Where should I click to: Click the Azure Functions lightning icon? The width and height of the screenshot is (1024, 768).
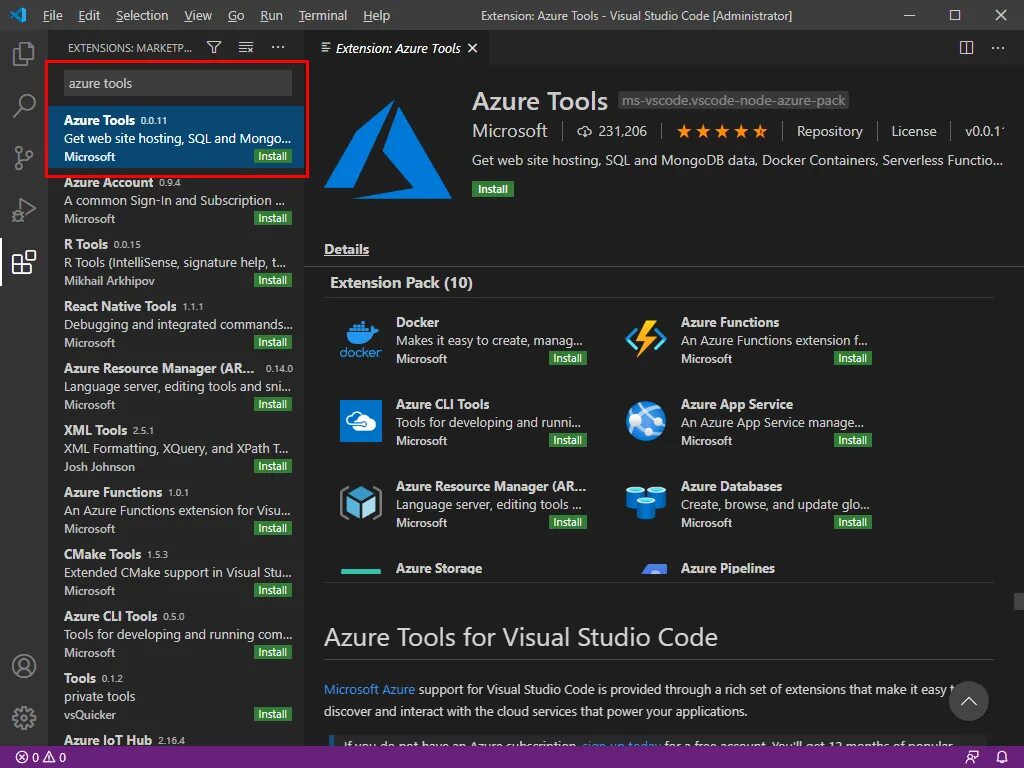pyautogui.click(x=645, y=340)
